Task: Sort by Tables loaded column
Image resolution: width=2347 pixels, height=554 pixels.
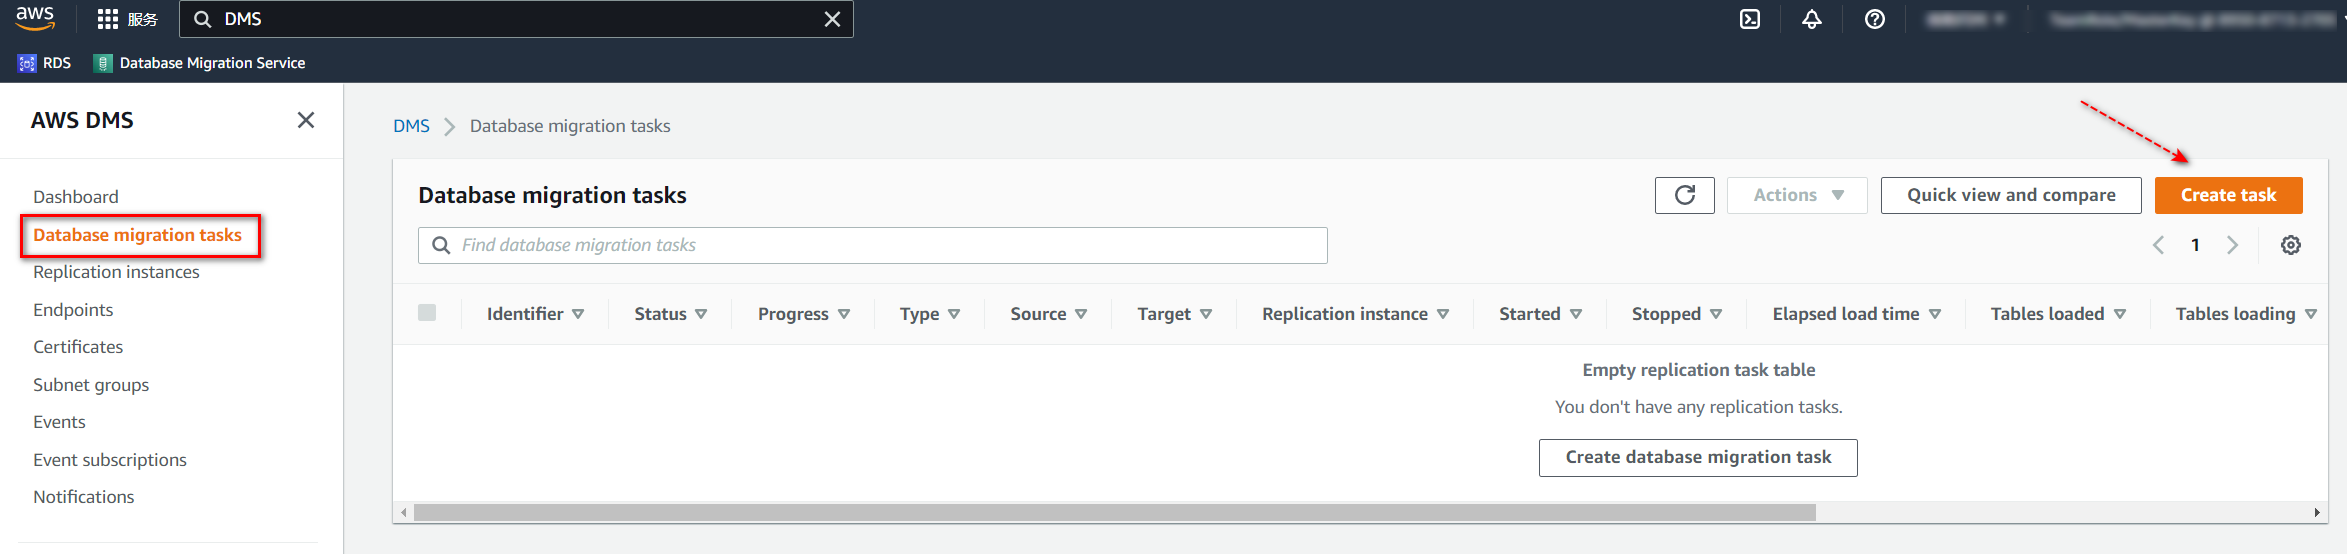Action: tap(2058, 314)
